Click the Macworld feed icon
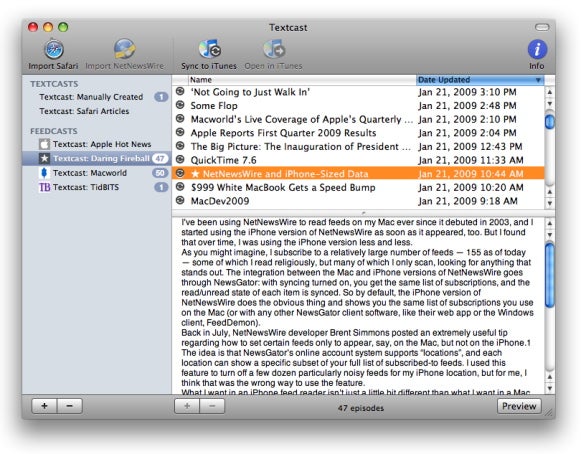Screen dimensions: 586x454 (44, 173)
